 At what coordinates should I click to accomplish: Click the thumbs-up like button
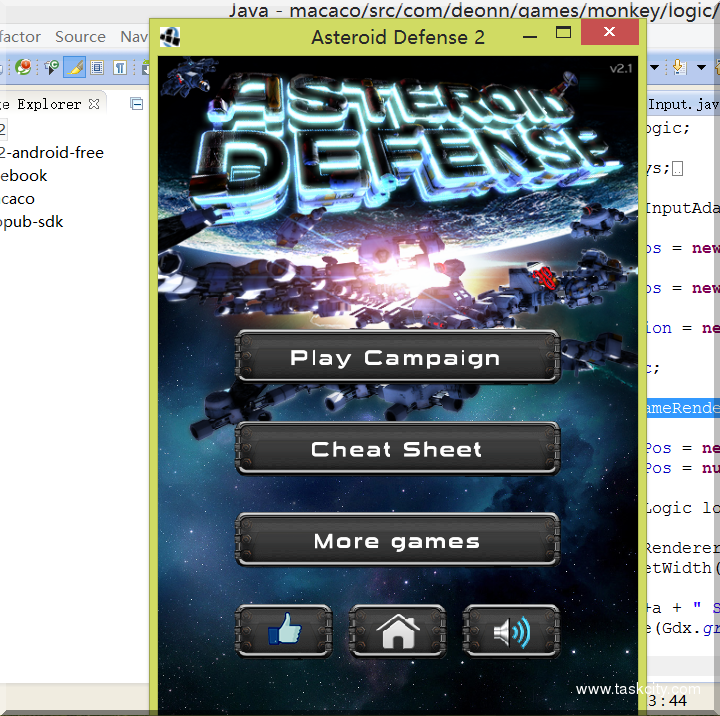point(283,631)
